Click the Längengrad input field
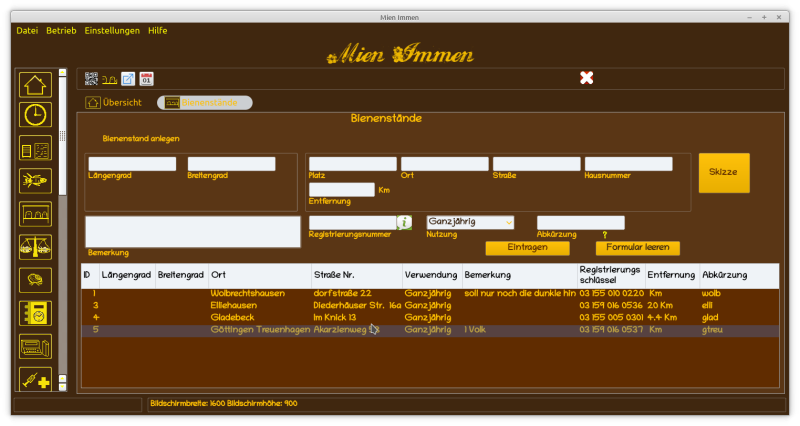Image resolution: width=800 pixels, height=426 pixels. coord(132,164)
